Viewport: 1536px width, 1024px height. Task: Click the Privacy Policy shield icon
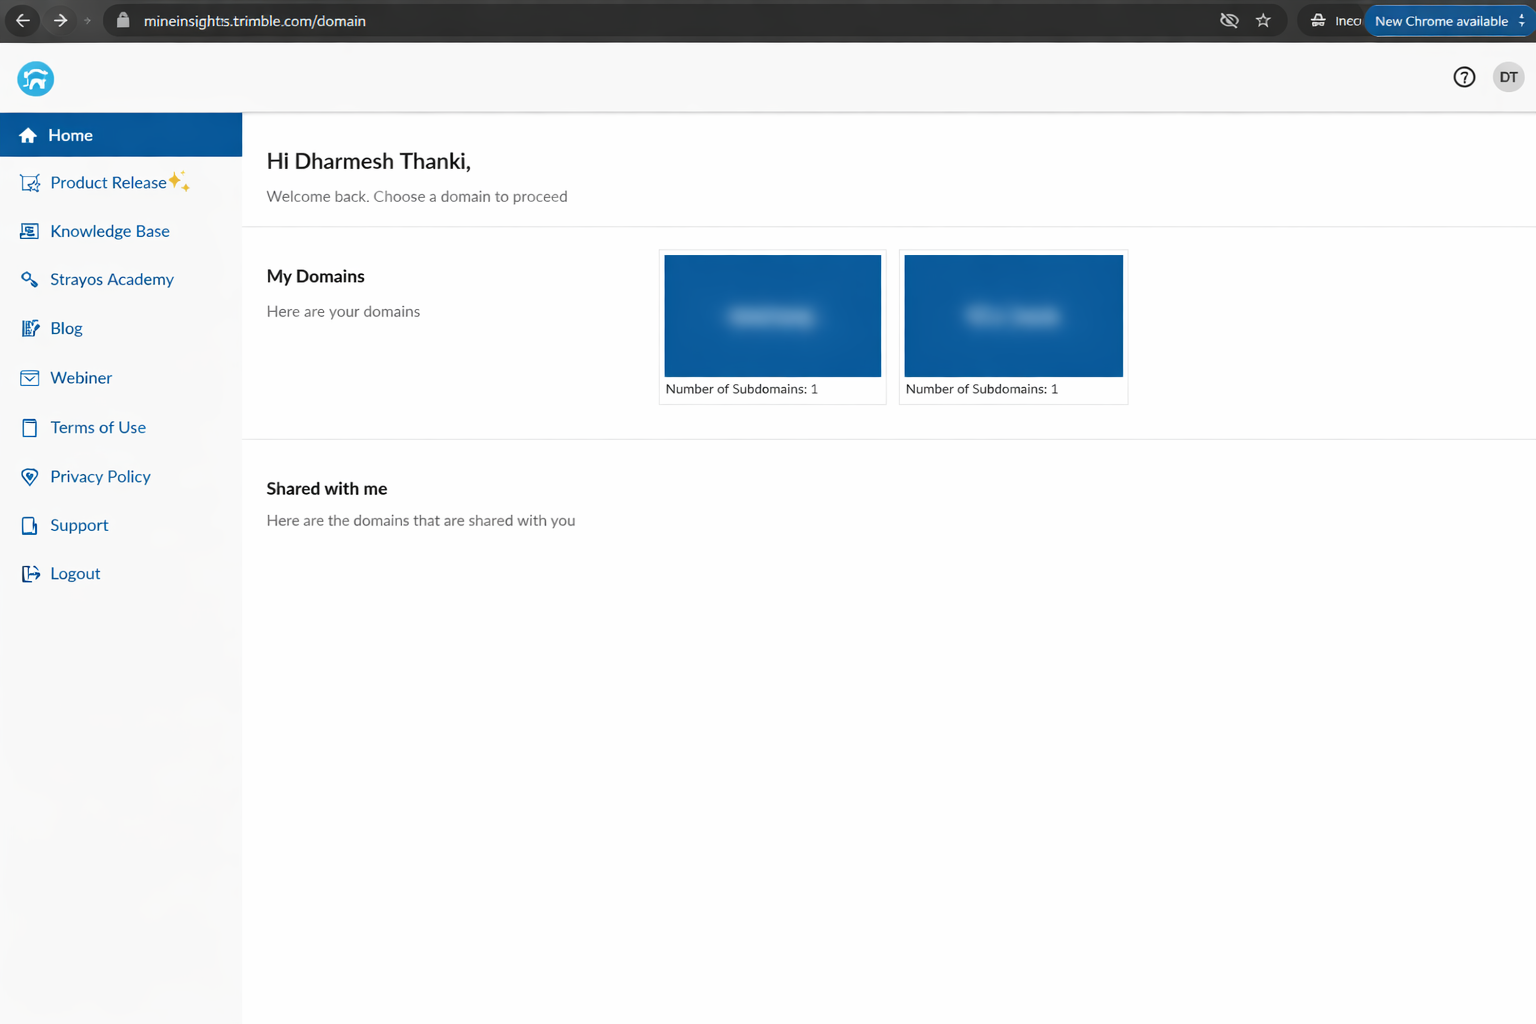coord(30,477)
